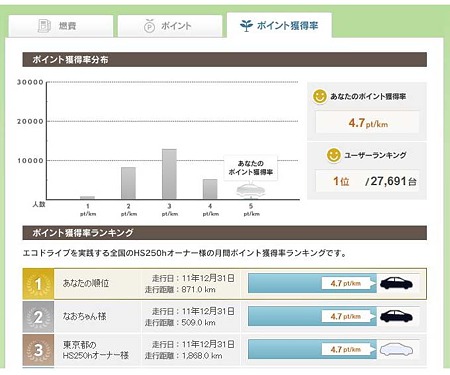Image resolution: width=450 pixels, height=375 pixels.
Task: Click the あなたのポイント獲得率 chart callout
Action: click(x=251, y=168)
